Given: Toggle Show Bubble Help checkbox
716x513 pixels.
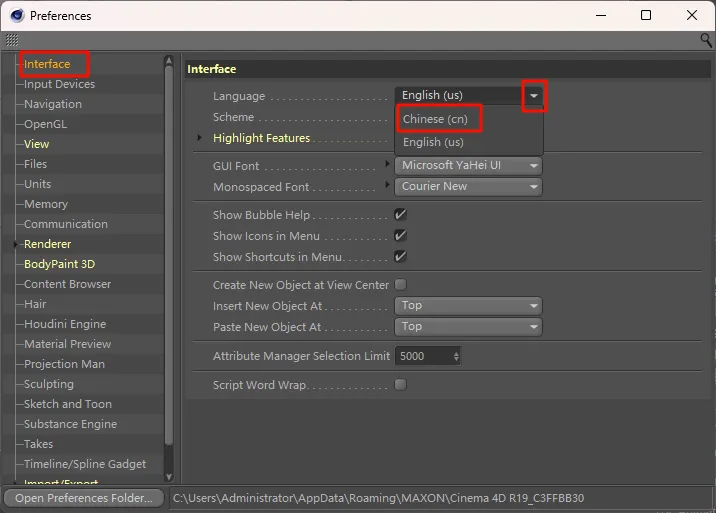Looking at the screenshot, I should [x=400, y=214].
